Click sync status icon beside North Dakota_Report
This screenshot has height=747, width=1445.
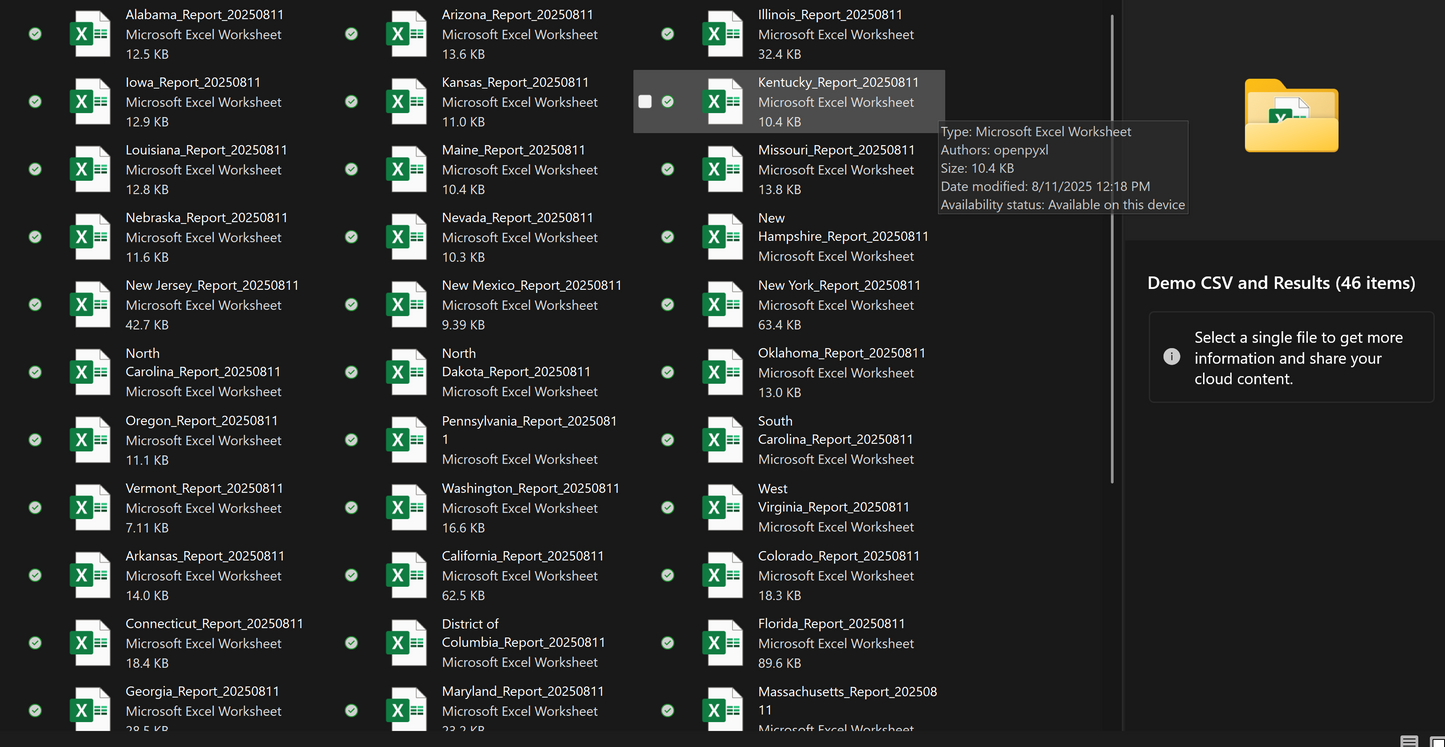351,372
